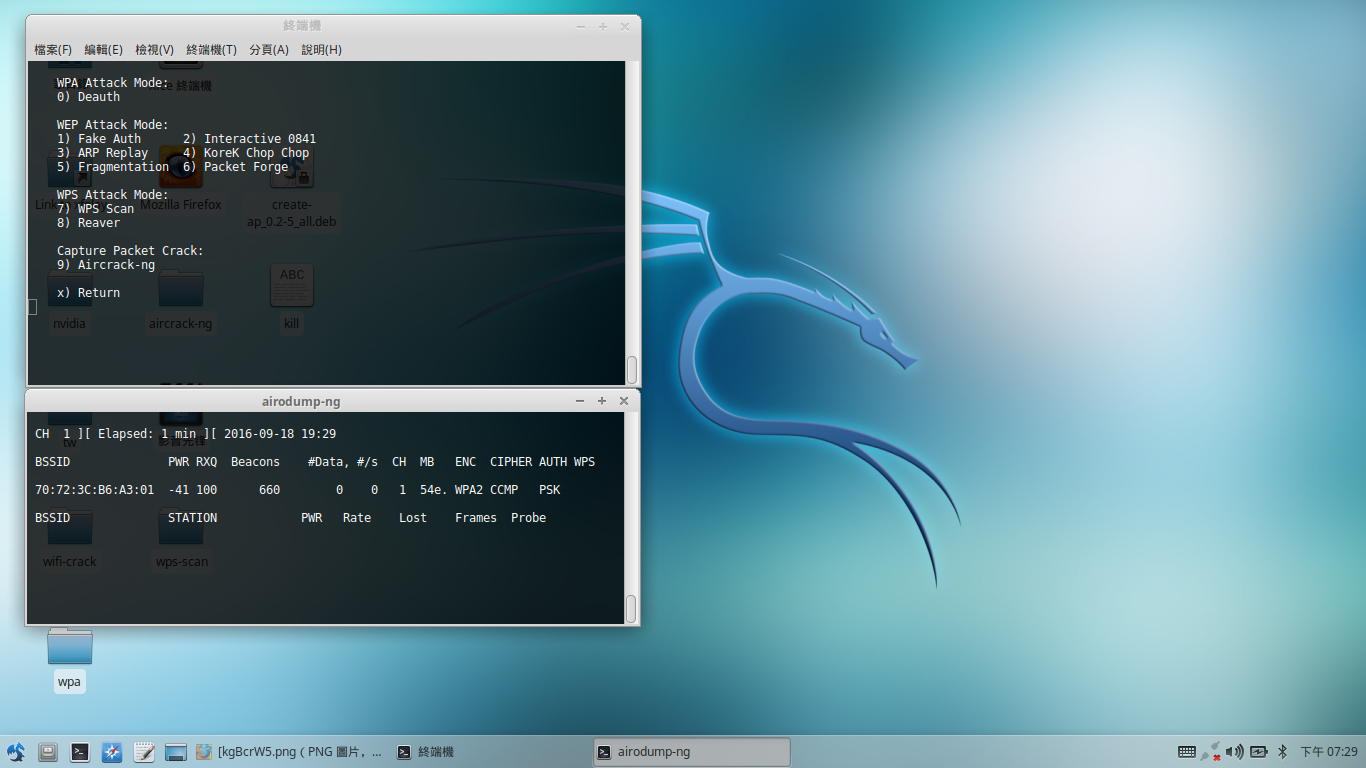Viewport: 1366px width, 768px height.
Task: Click the terminal window scrollbar handle
Action: 632,369
